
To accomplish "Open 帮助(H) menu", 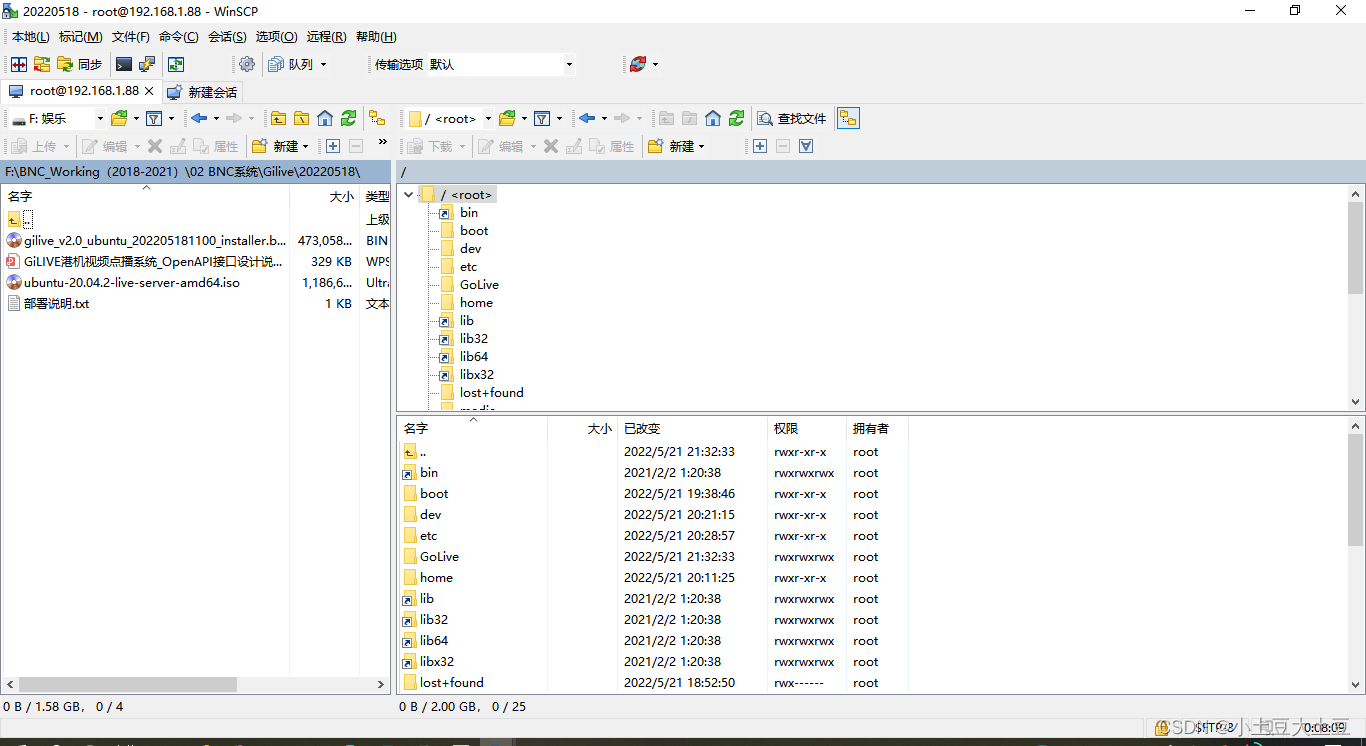I will (376, 37).
